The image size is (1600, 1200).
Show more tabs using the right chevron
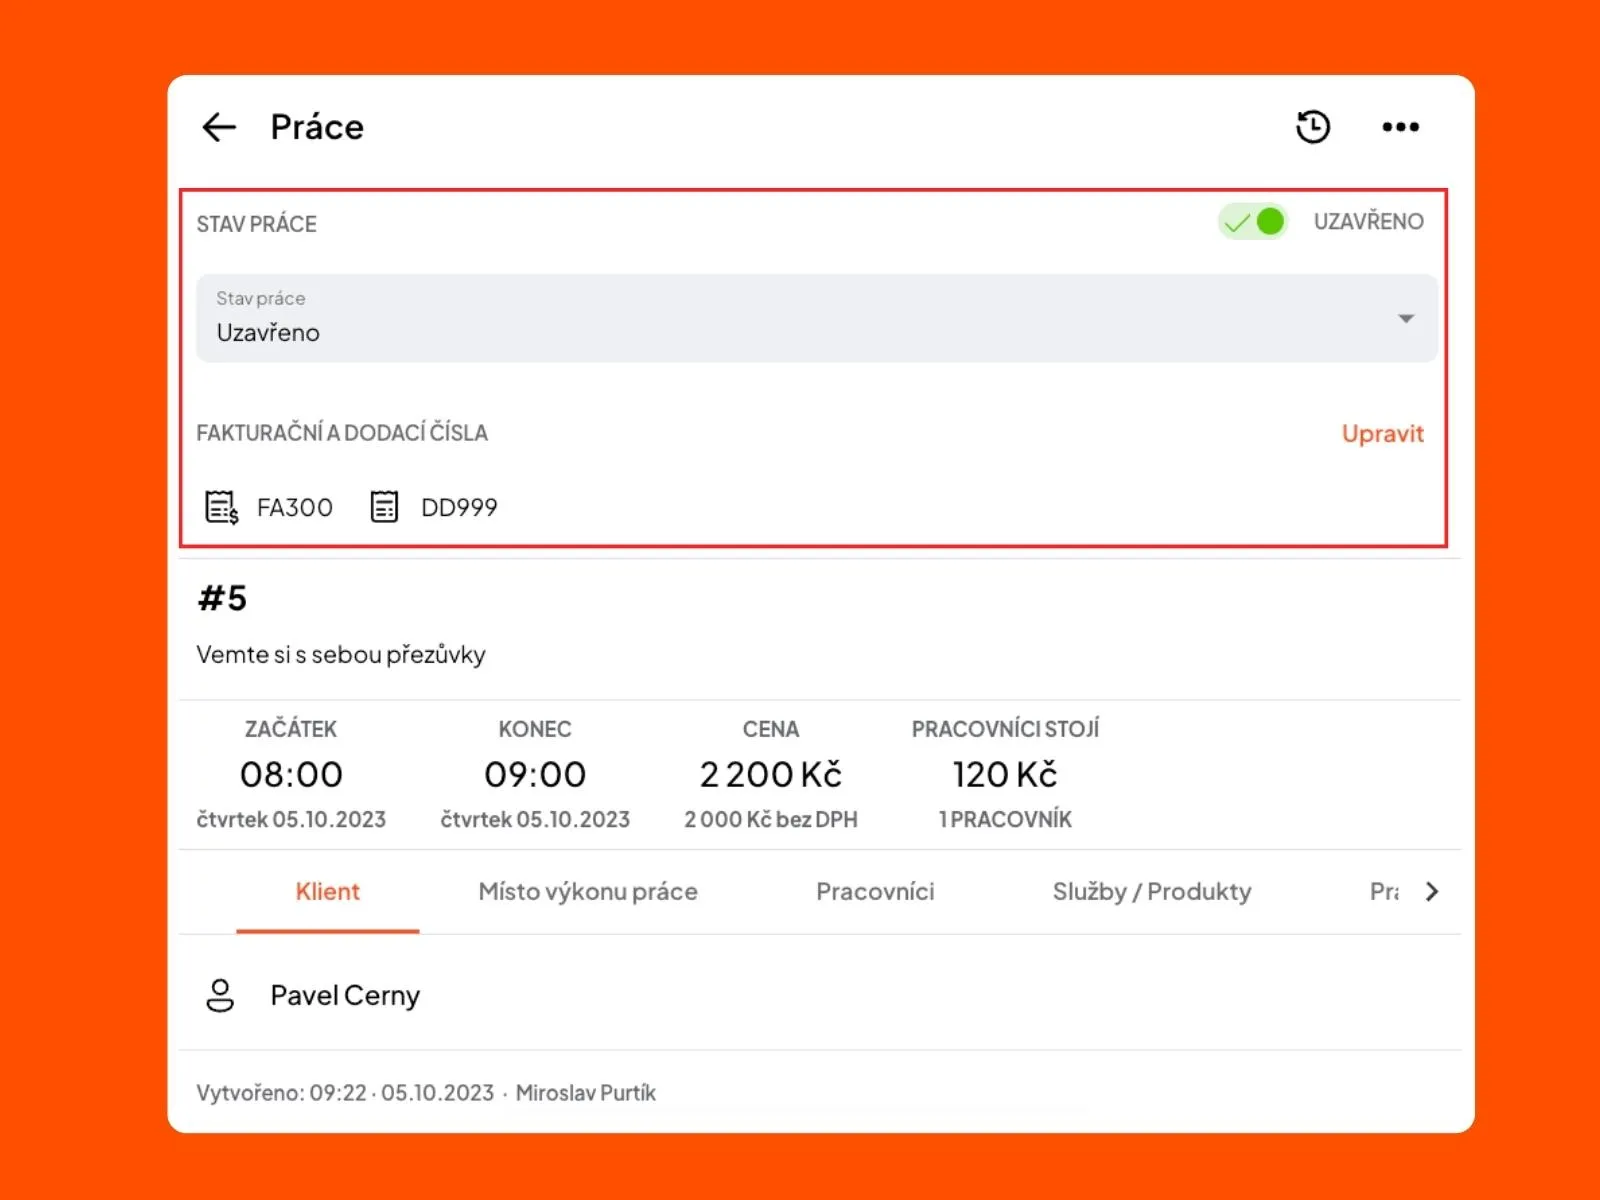click(1432, 891)
